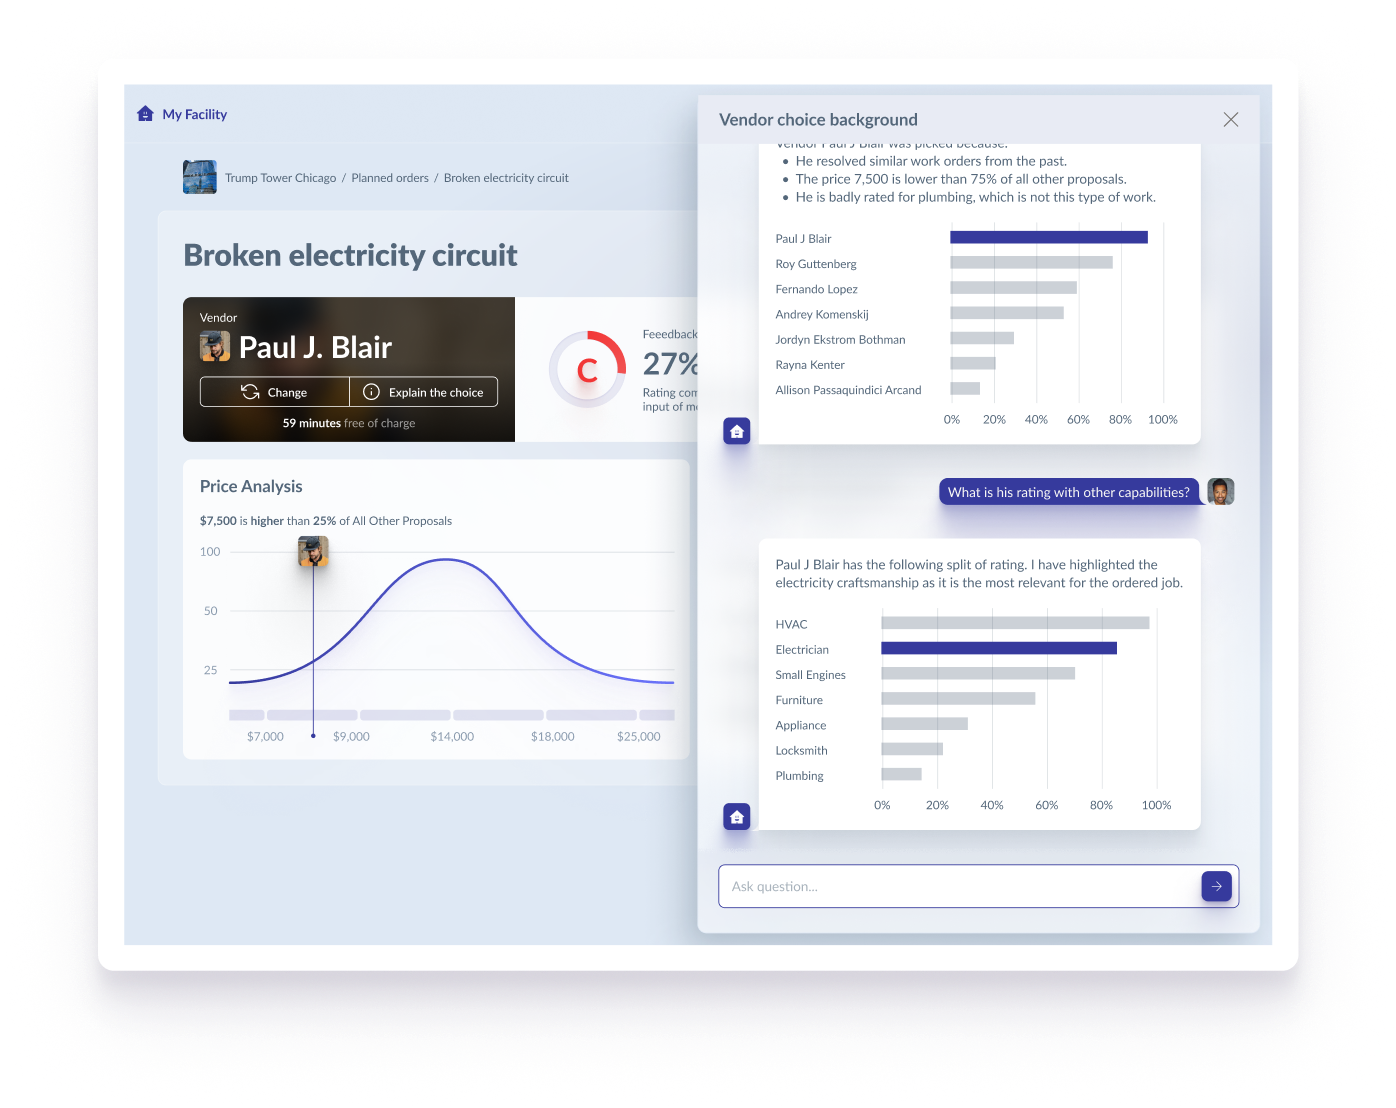This screenshot has height=1108, width=1396.
Task: Close the Vendor choice background panel
Action: coord(1231,119)
